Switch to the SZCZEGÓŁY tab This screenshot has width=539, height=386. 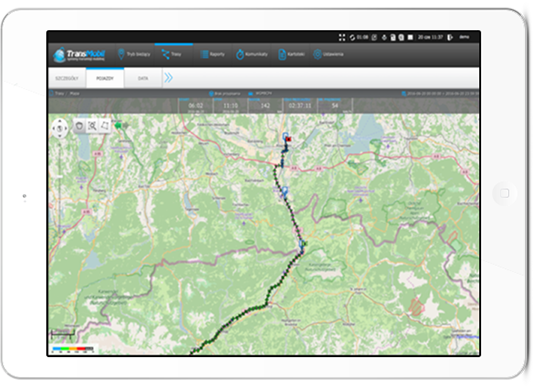pyautogui.click(x=67, y=78)
